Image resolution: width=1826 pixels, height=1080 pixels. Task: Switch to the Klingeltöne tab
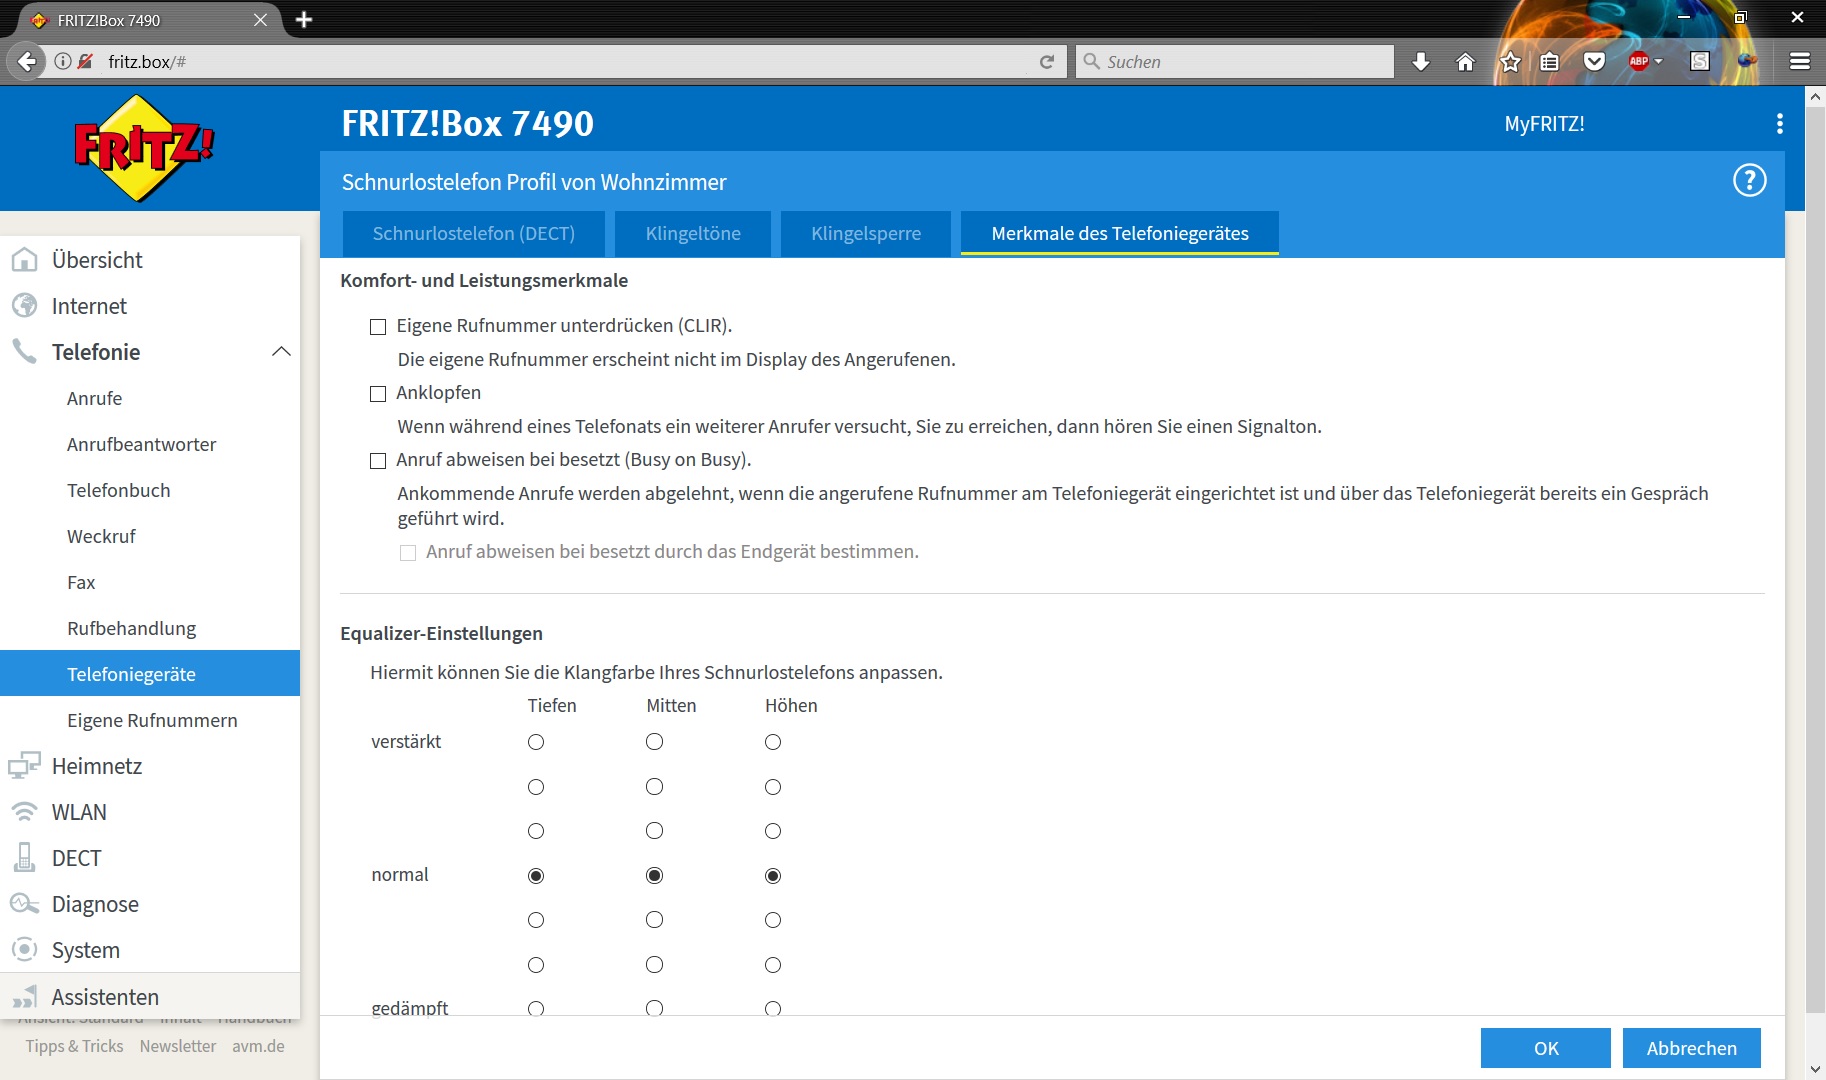[x=693, y=233]
